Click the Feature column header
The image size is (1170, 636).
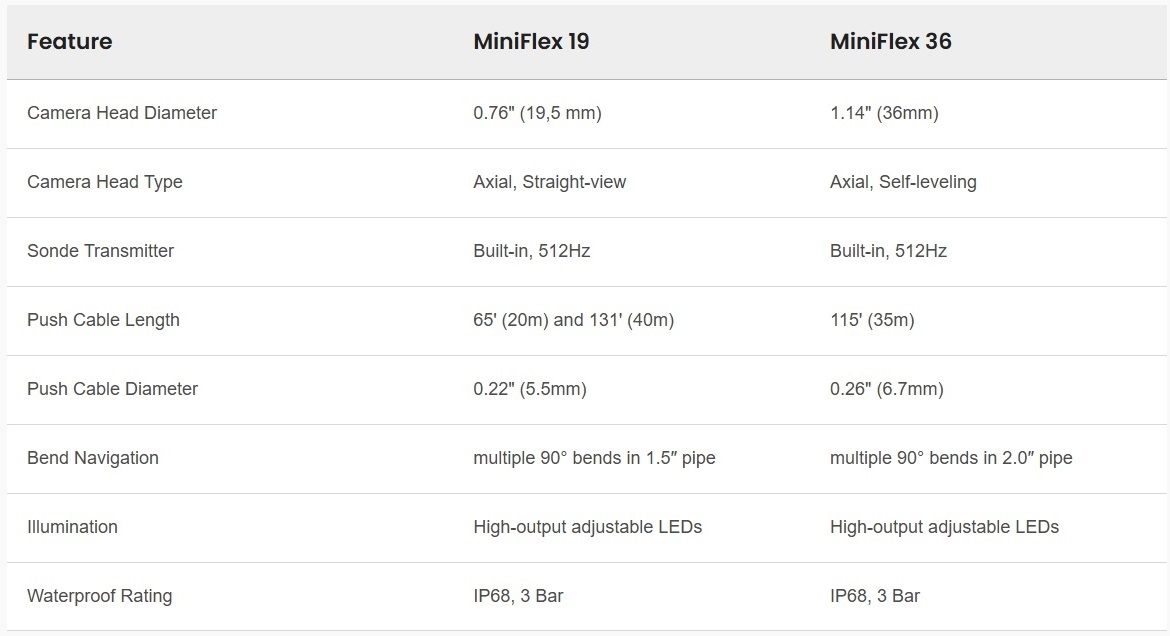[x=69, y=42]
